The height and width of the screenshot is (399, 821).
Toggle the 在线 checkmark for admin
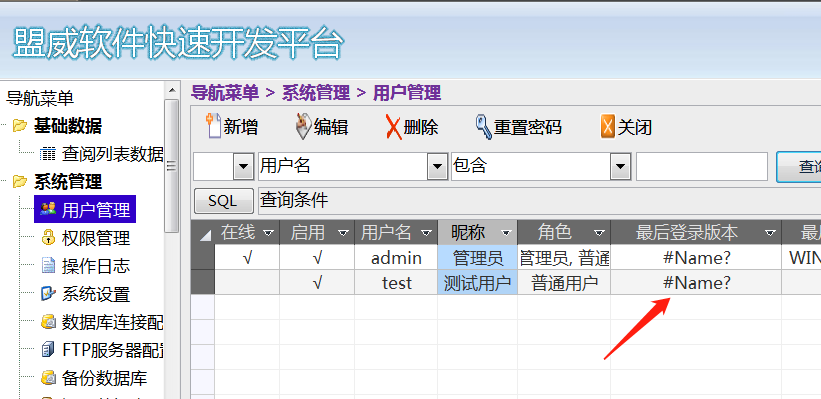[247, 258]
